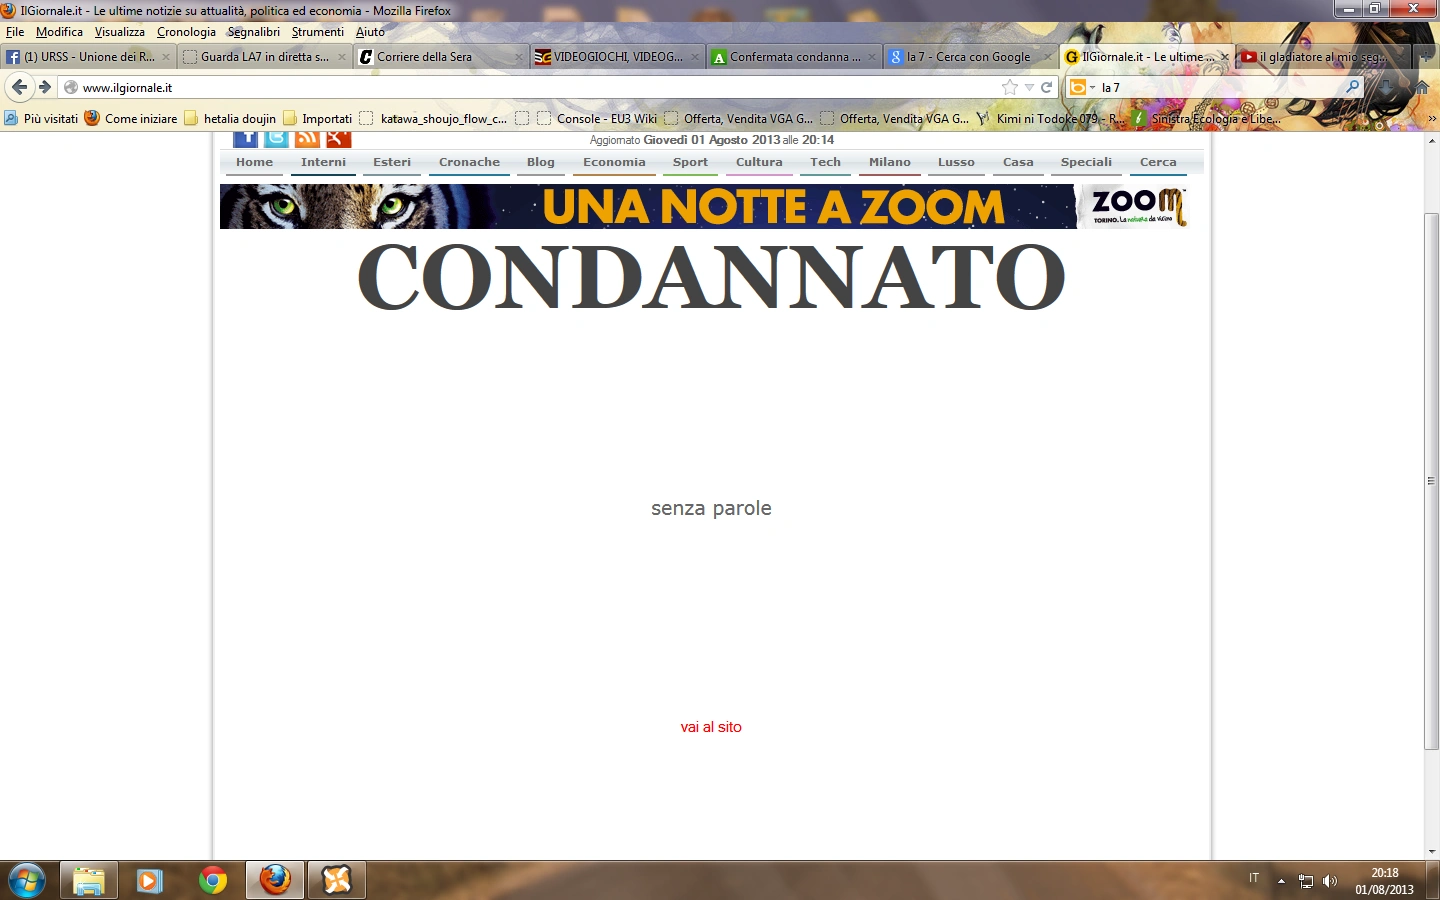
Task: Open the Cronache section
Action: (x=469, y=162)
